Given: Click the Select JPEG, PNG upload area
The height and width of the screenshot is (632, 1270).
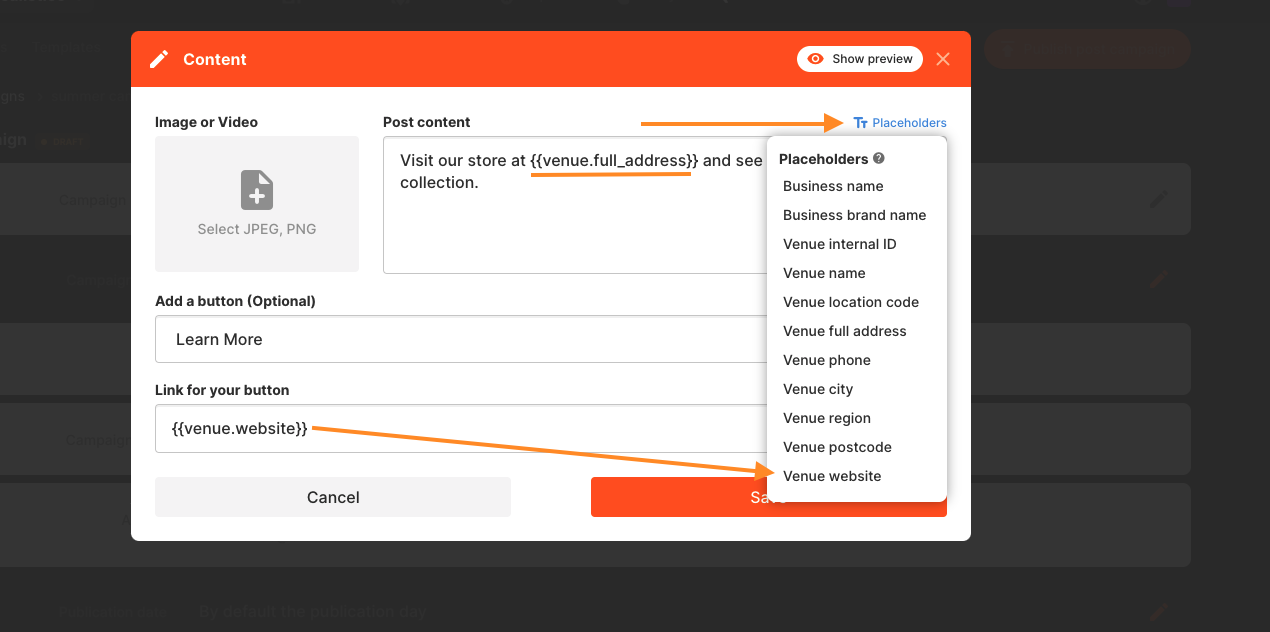Looking at the screenshot, I should (x=257, y=204).
